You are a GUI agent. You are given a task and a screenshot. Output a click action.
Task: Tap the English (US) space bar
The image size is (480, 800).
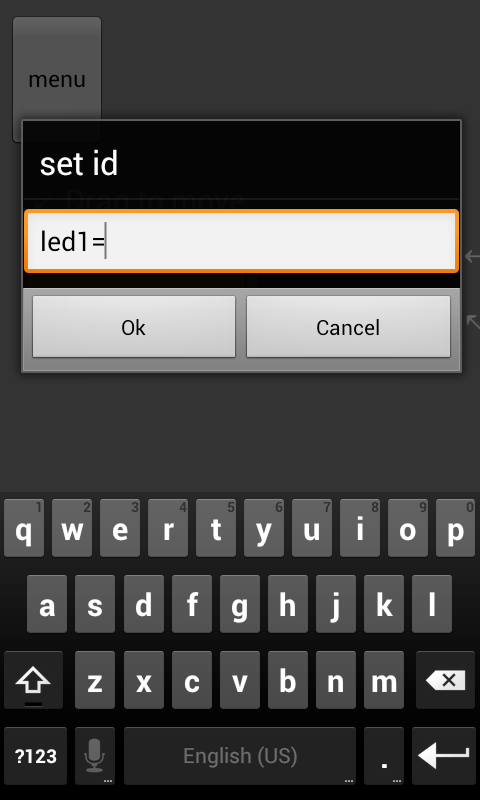point(240,756)
